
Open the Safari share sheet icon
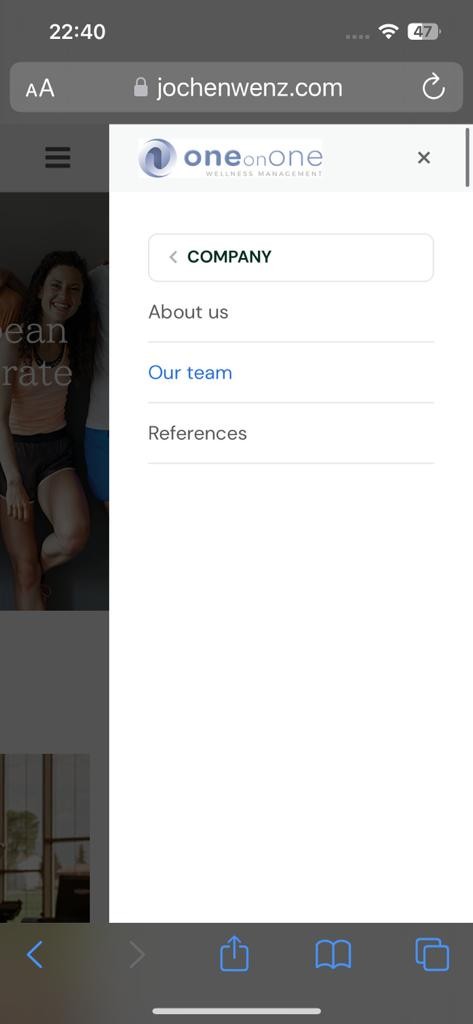[x=234, y=953]
